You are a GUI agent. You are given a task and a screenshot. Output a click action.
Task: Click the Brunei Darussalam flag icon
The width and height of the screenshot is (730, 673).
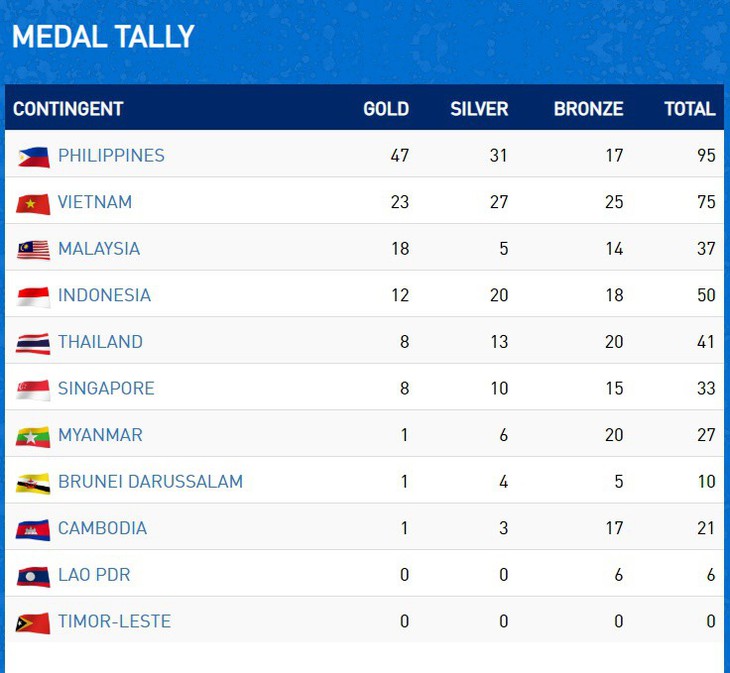coord(33,483)
